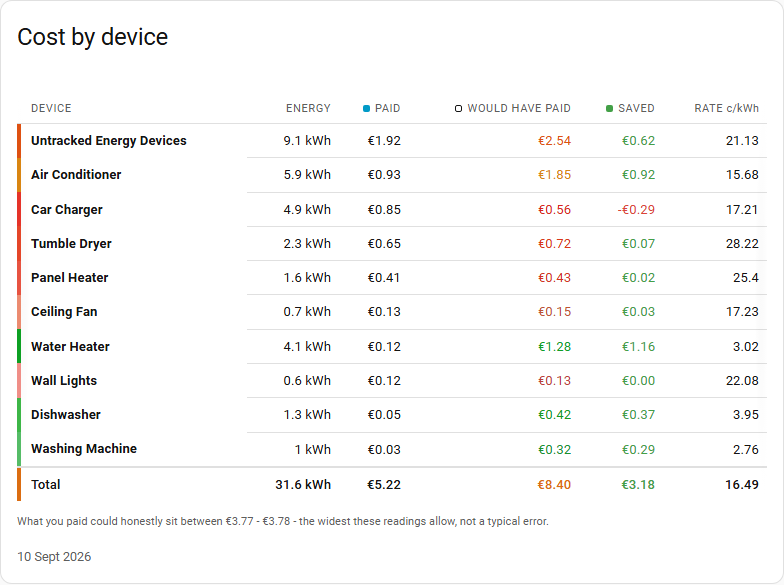
Task: Click the Cost by device title
Action: 92,37
